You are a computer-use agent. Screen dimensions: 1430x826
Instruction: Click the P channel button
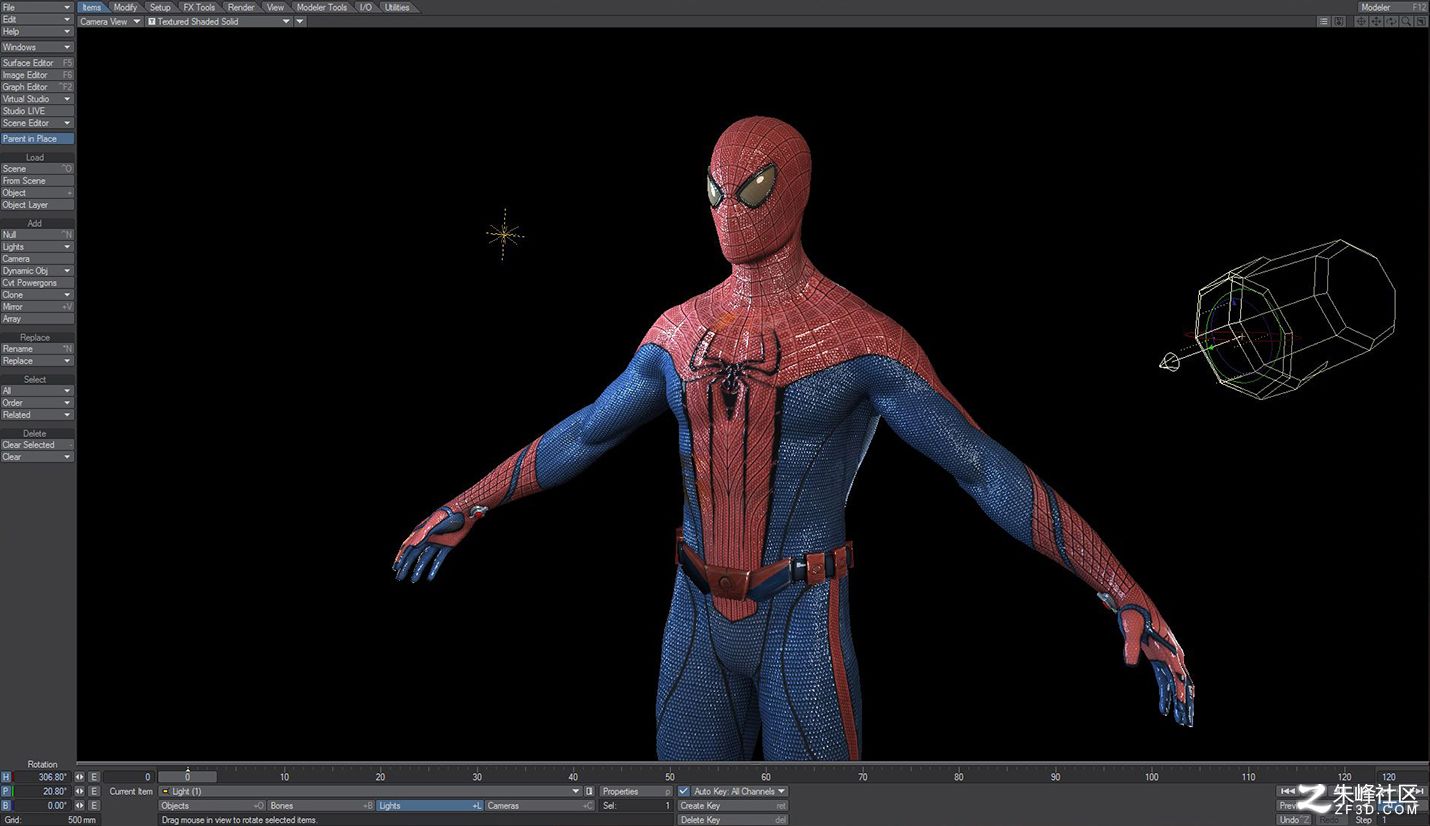point(6,791)
